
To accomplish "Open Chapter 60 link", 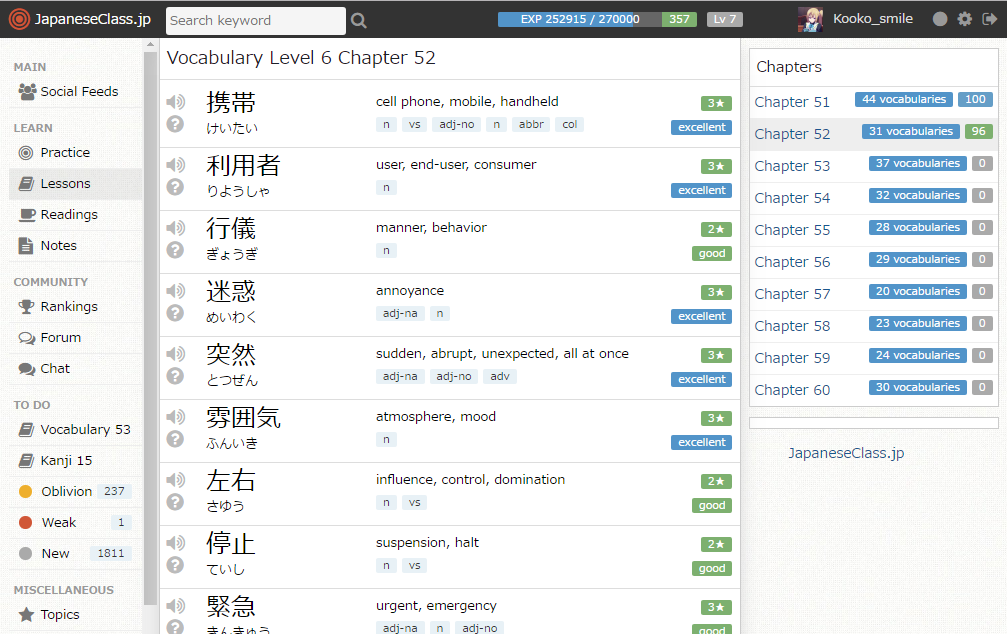I will [792, 390].
